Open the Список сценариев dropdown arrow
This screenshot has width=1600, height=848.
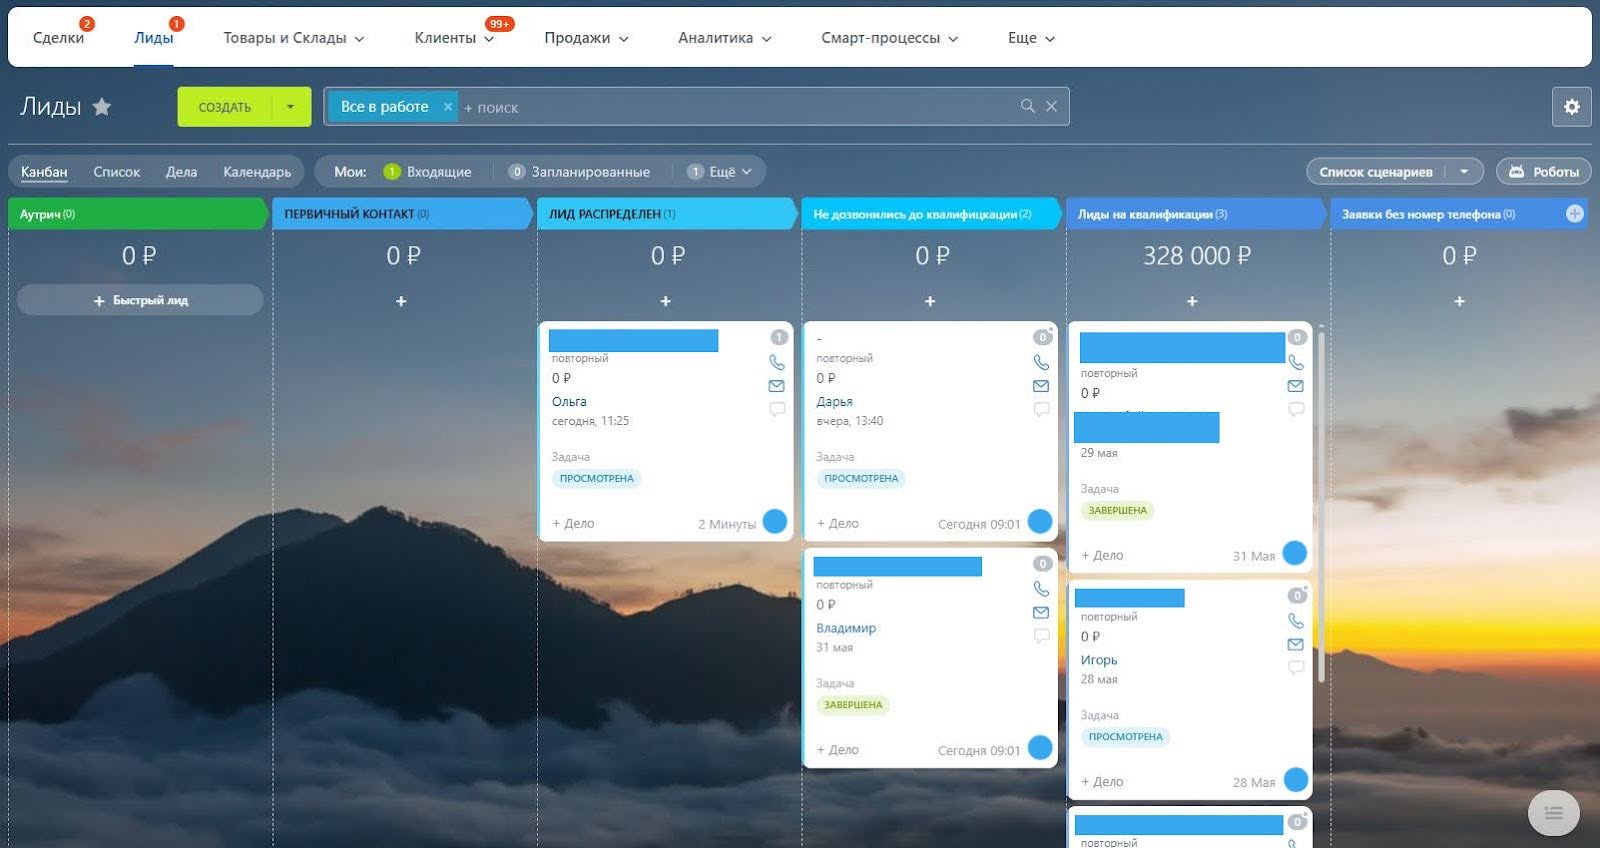coord(1464,172)
